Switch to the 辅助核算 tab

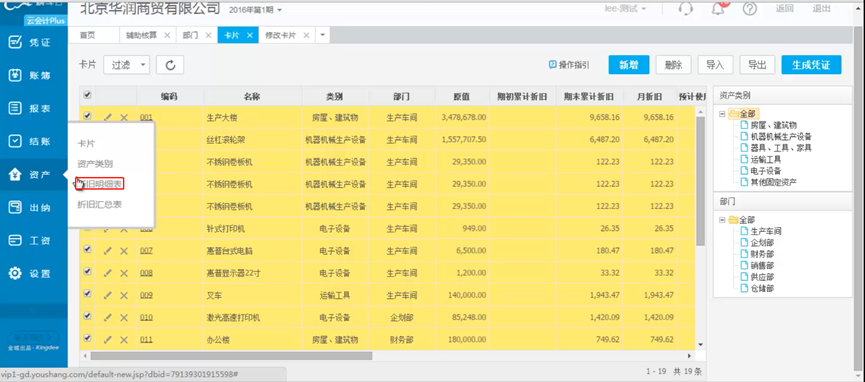click(141, 35)
